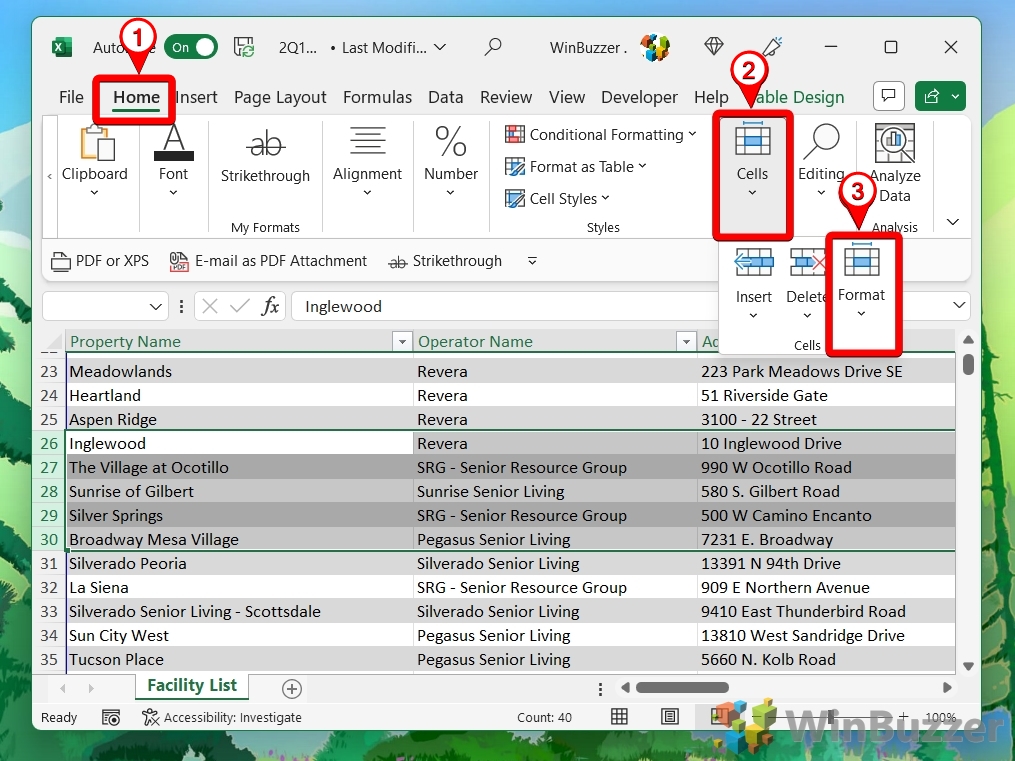
Task: Select the Facility List sheet tab
Action: (192, 686)
